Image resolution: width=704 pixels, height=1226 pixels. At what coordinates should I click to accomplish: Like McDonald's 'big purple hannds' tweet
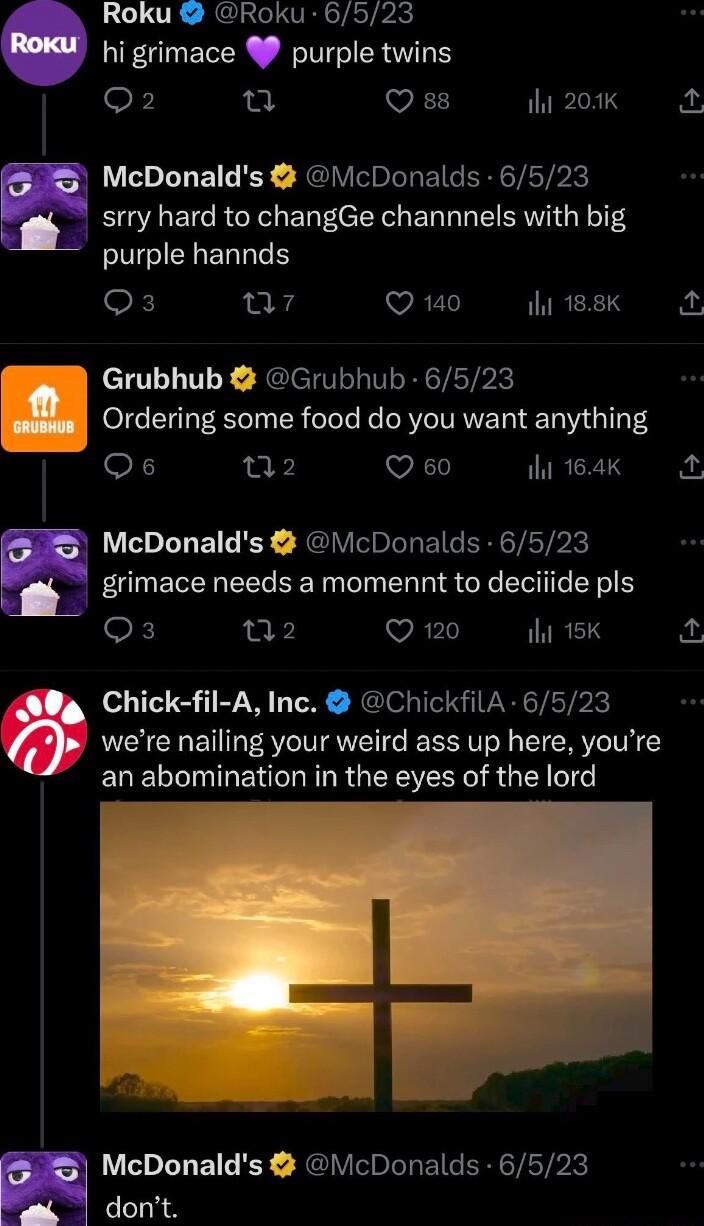point(399,303)
